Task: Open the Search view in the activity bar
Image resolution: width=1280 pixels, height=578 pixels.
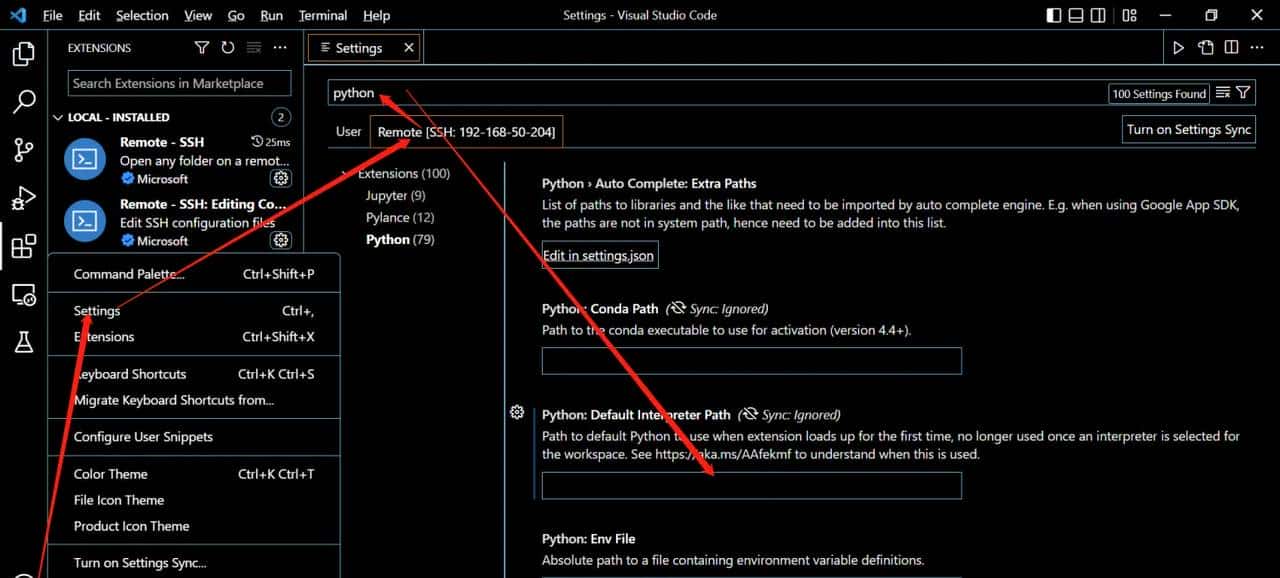Action: pos(24,101)
